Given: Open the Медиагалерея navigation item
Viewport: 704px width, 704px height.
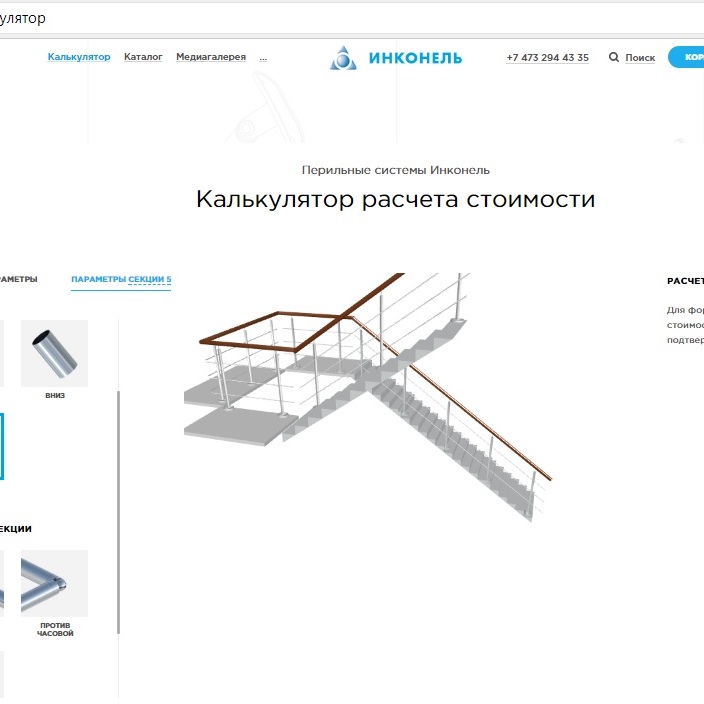Looking at the screenshot, I should (211, 57).
